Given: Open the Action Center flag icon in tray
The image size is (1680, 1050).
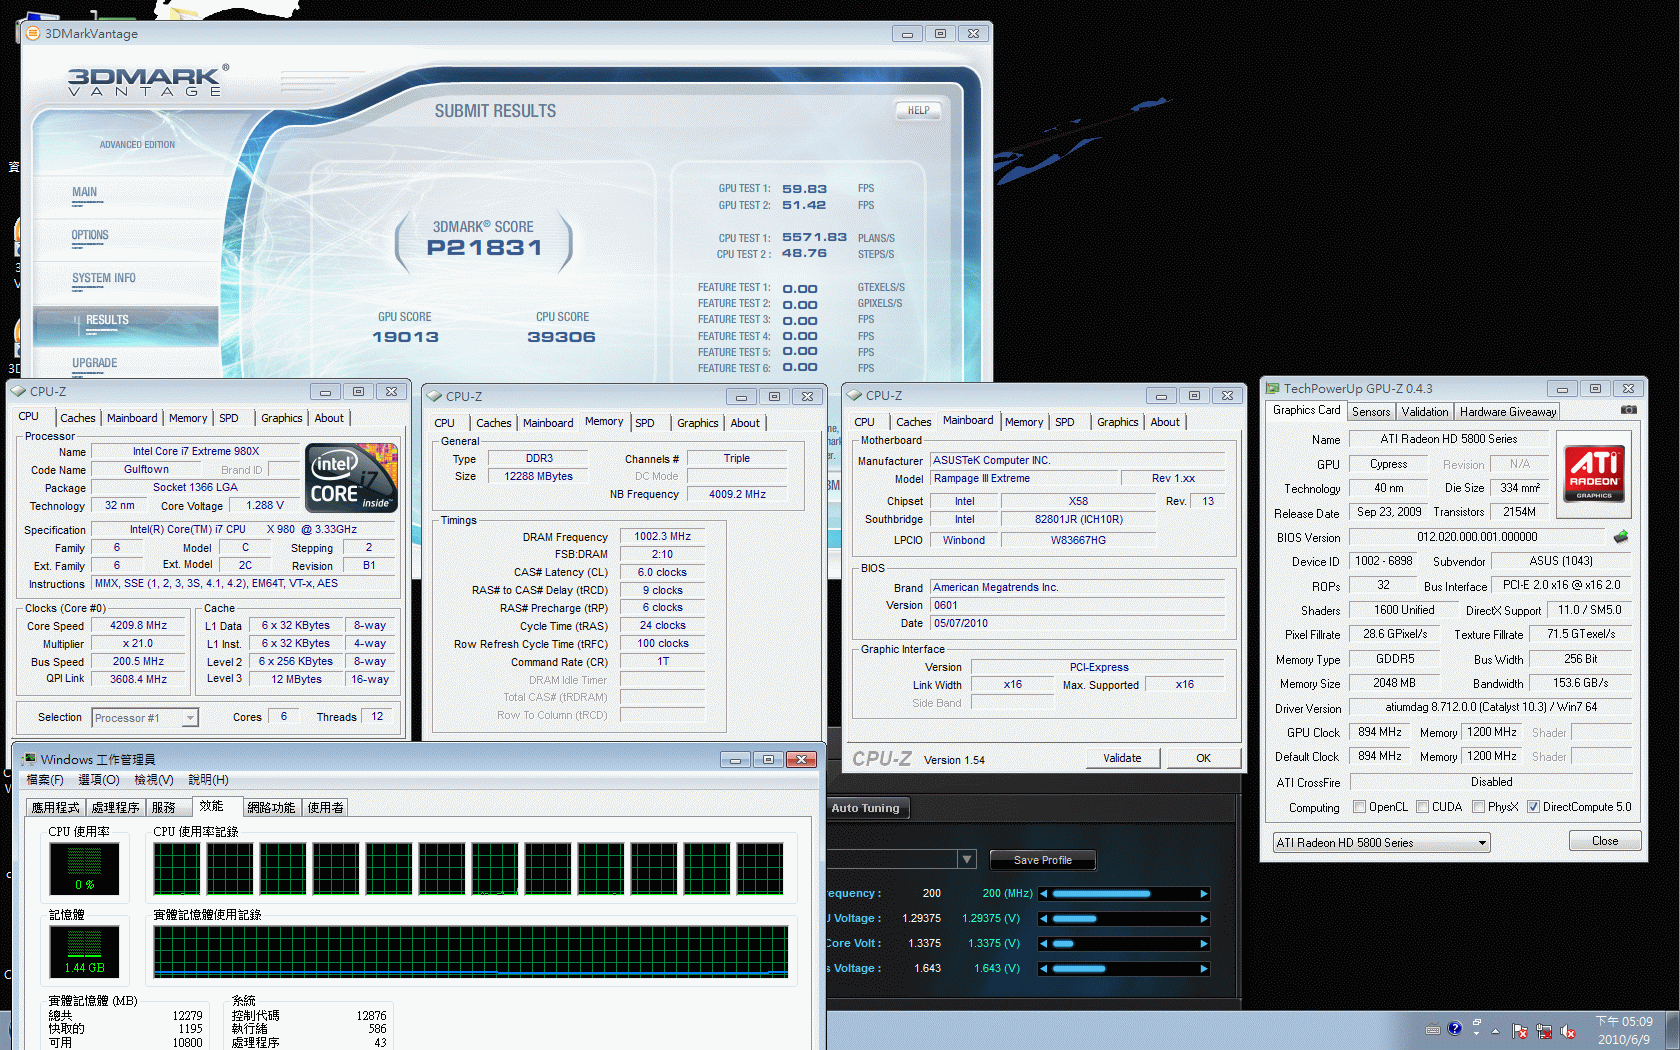Looking at the screenshot, I should (1520, 1031).
